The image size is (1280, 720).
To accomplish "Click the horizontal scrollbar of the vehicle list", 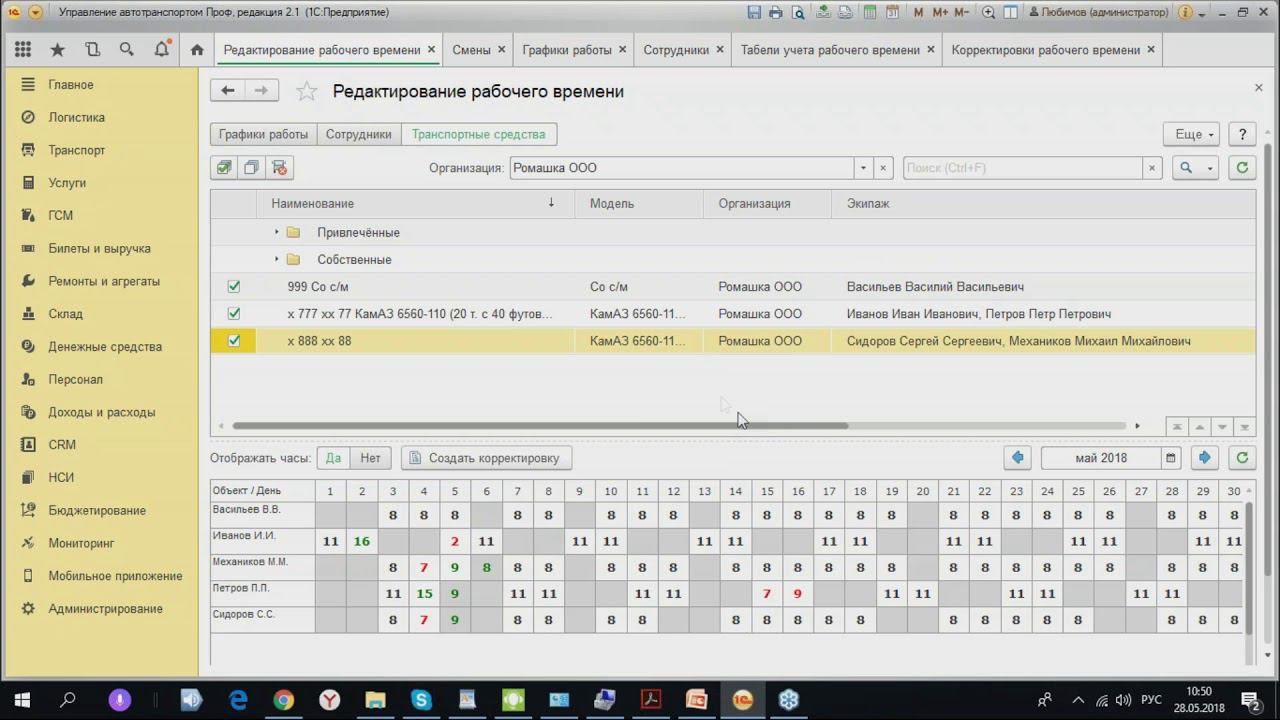I will (x=540, y=426).
